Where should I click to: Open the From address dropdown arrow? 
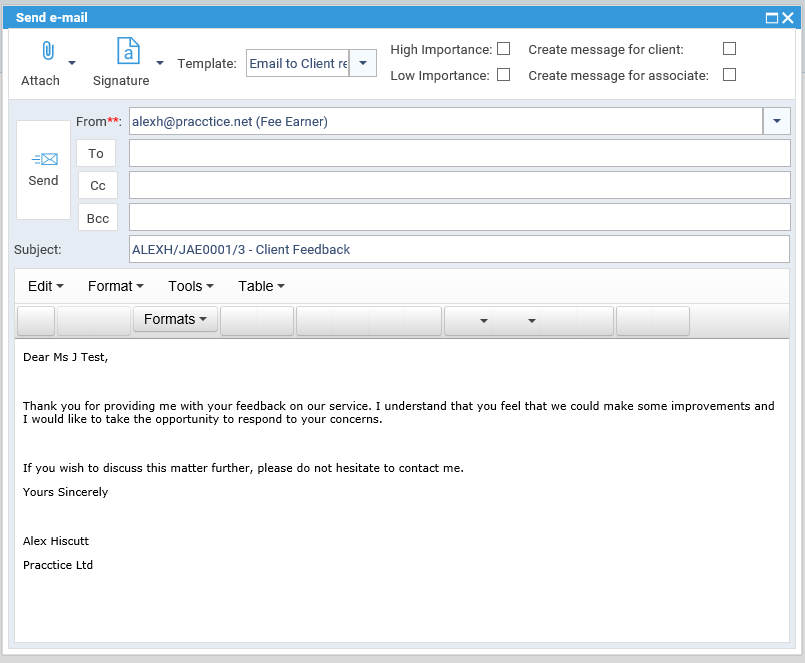point(776,121)
